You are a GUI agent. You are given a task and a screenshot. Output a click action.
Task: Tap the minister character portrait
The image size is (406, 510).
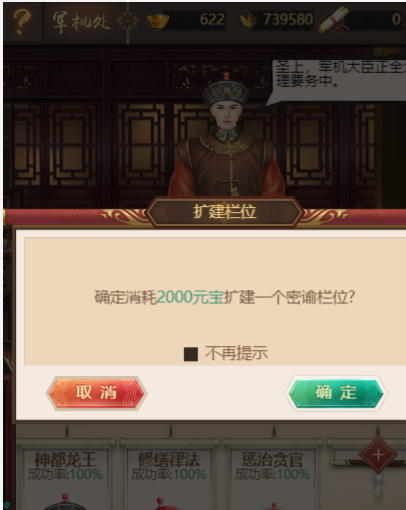[227, 136]
